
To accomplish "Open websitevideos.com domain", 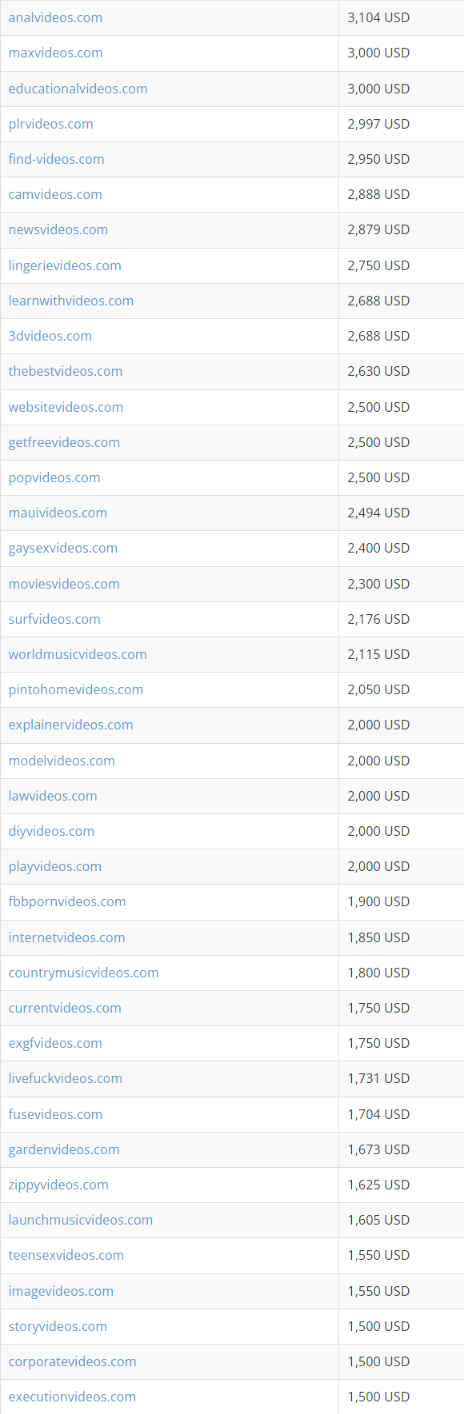I will (x=66, y=407).
